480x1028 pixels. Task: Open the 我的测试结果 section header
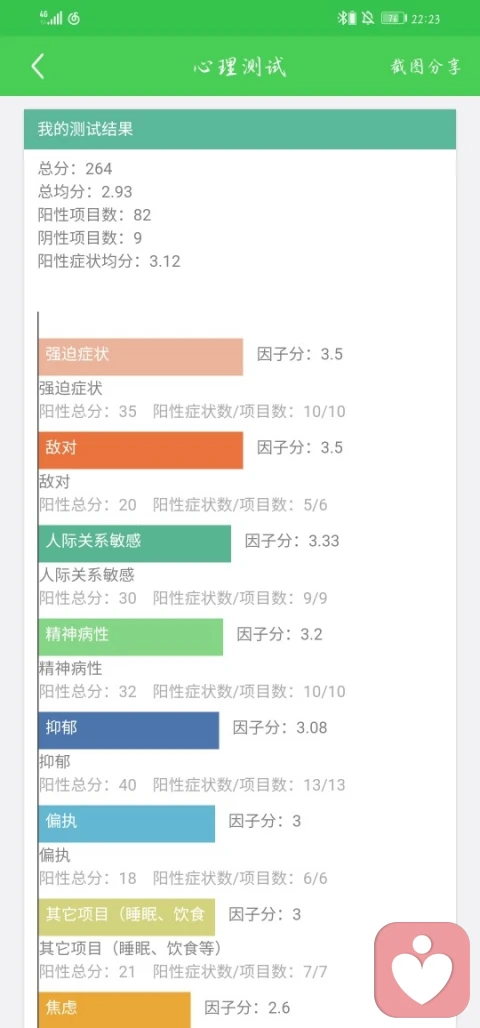tap(240, 129)
